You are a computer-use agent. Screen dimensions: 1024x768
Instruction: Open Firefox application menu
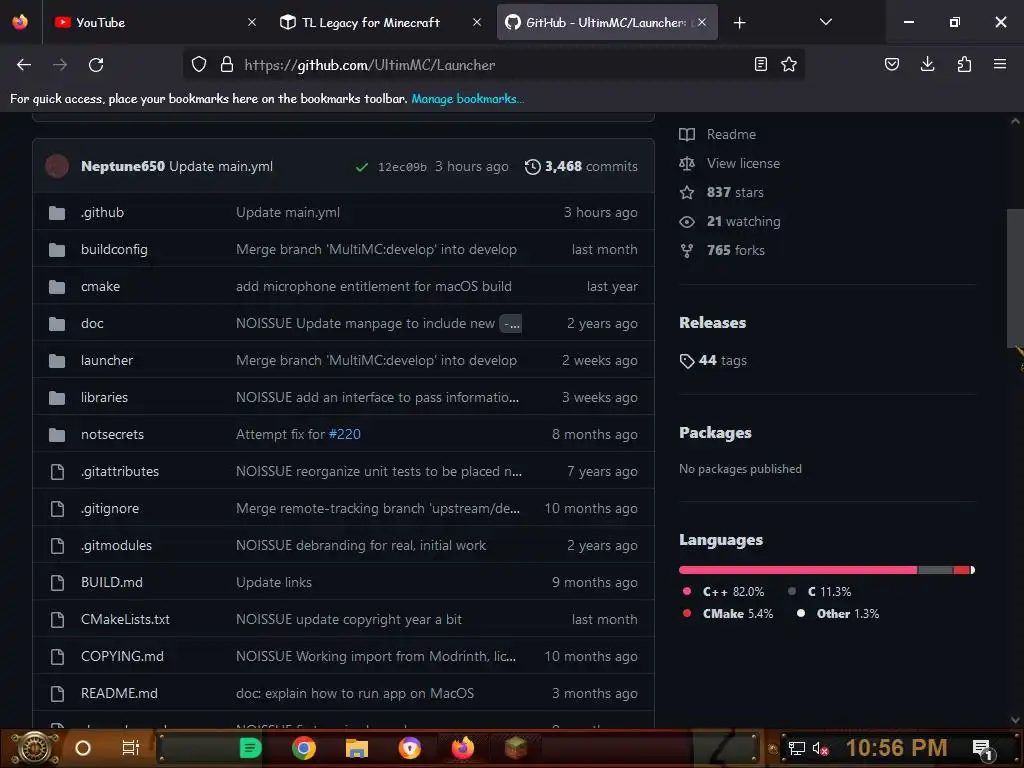(1000, 64)
